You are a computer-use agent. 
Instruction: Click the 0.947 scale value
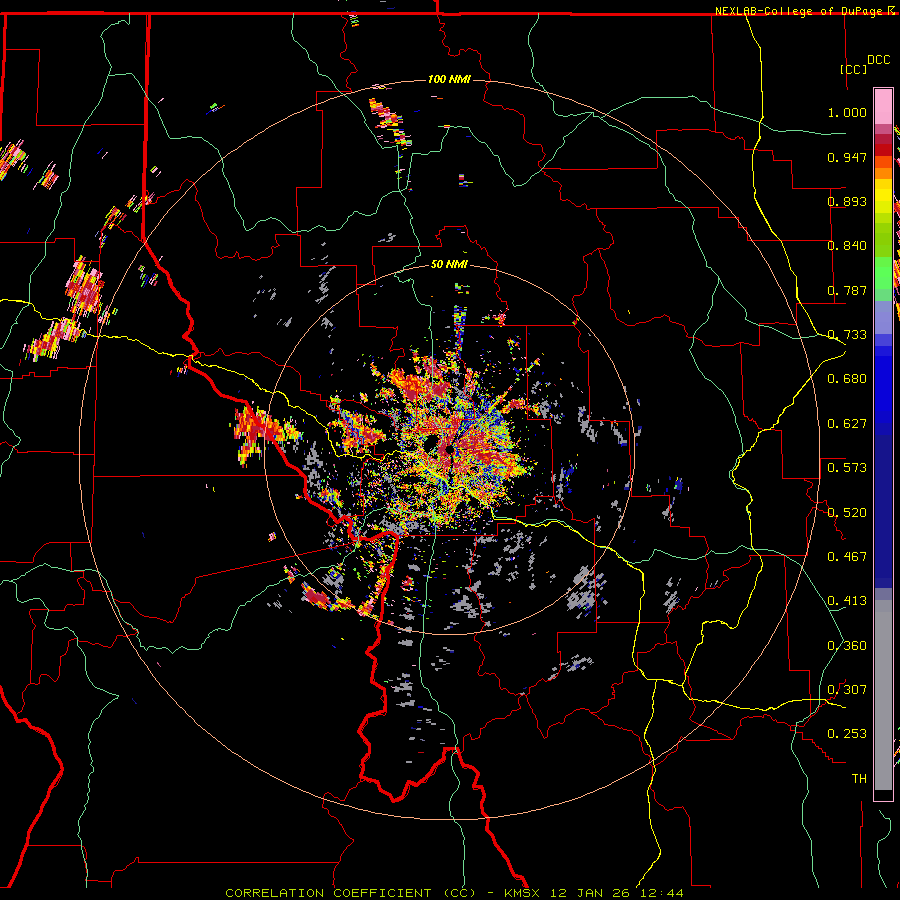847,157
